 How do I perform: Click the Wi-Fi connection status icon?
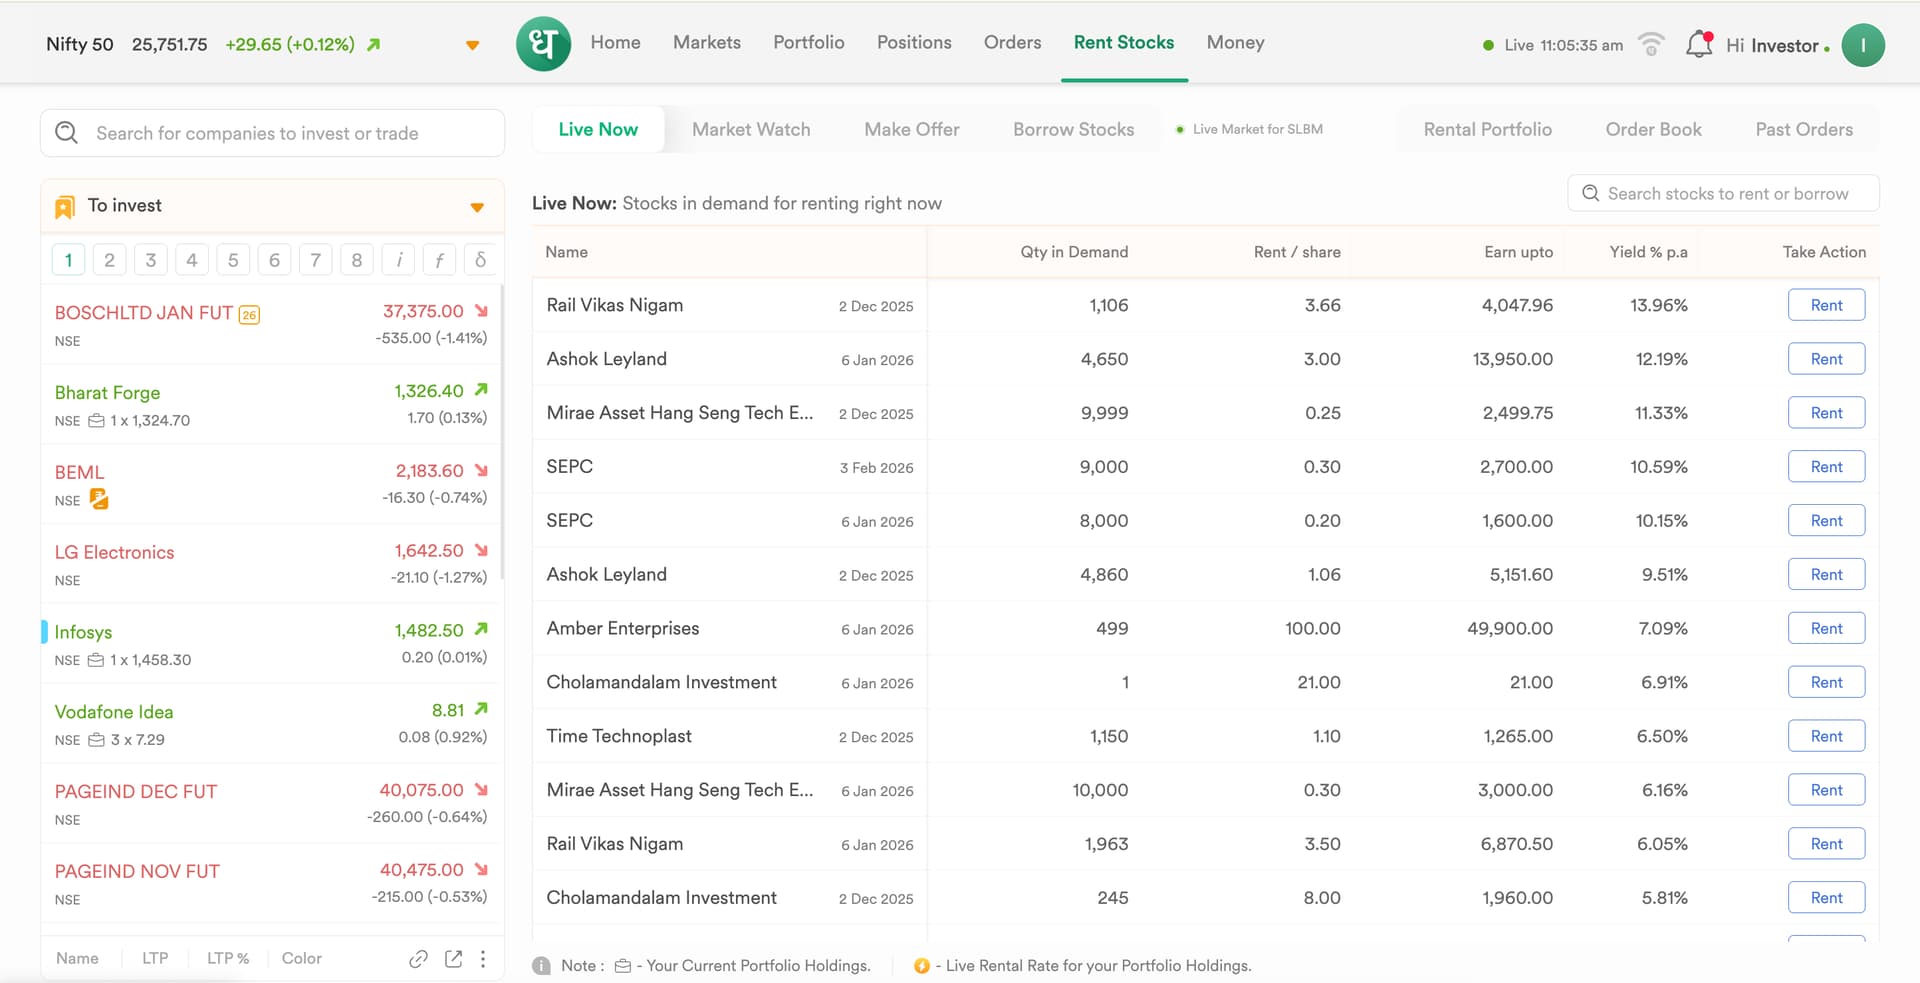coord(1651,45)
